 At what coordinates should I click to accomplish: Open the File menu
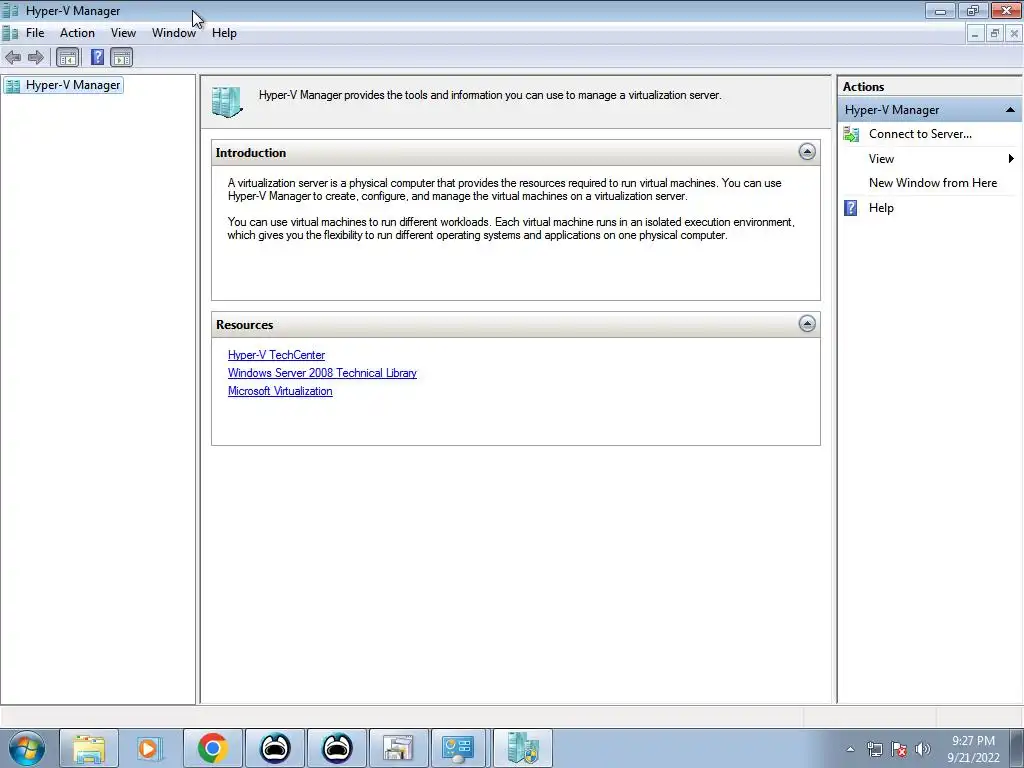(35, 33)
